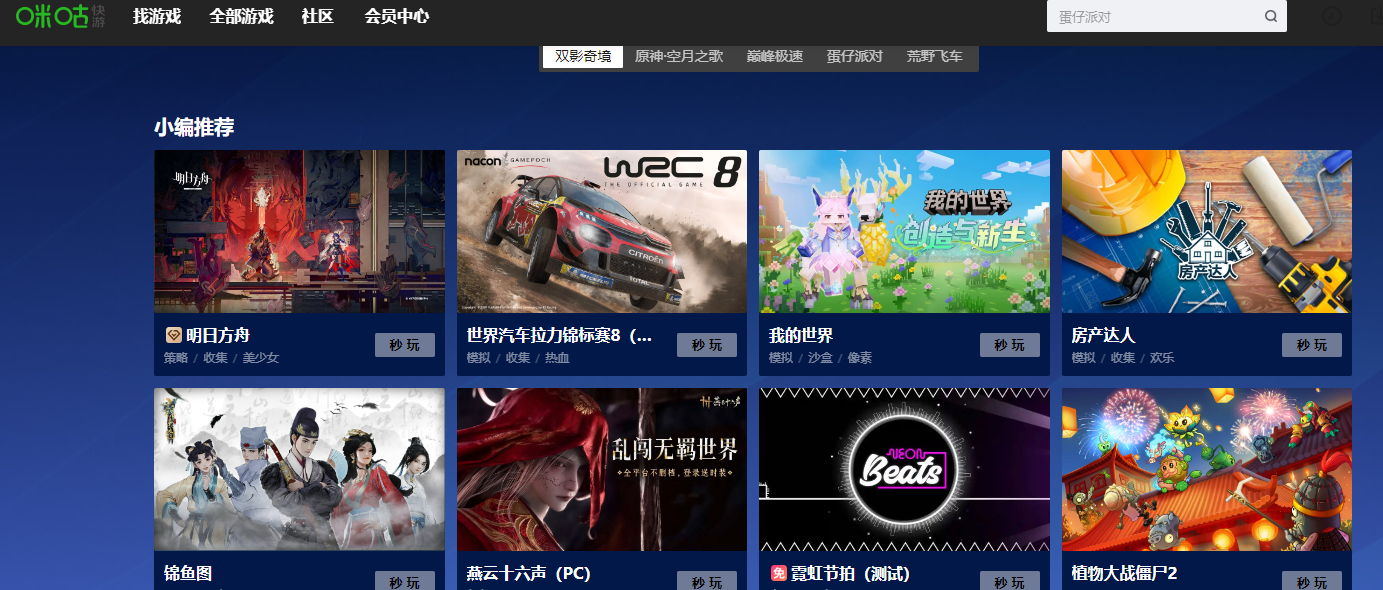The height and width of the screenshot is (590, 1383).
Task: Click the Migu Kuaiyou logo
Action: pyautogui.click(x=60, y=16)
